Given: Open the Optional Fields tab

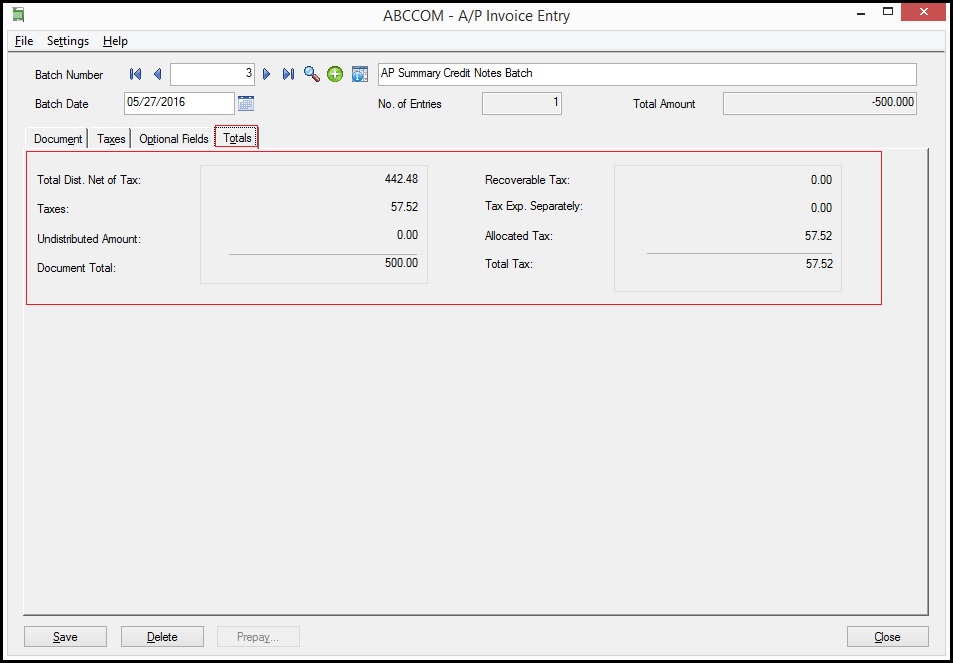Looking at the screenshot, I should point(173,139).
